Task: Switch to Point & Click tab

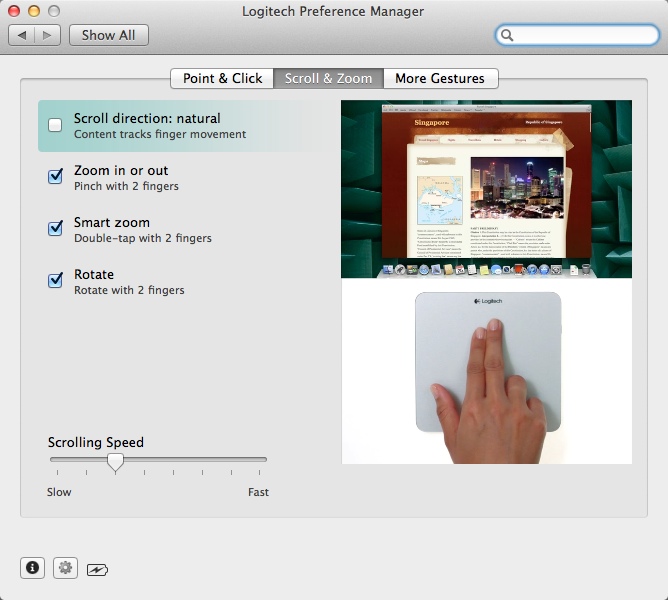Action: [222, 78]
